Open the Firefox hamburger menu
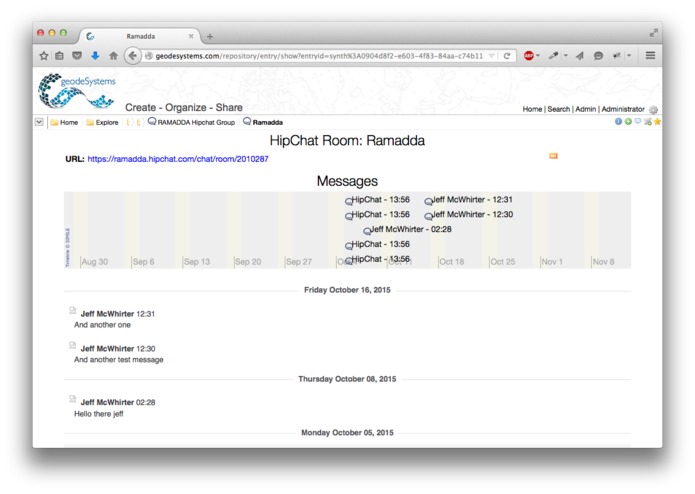 650,56
